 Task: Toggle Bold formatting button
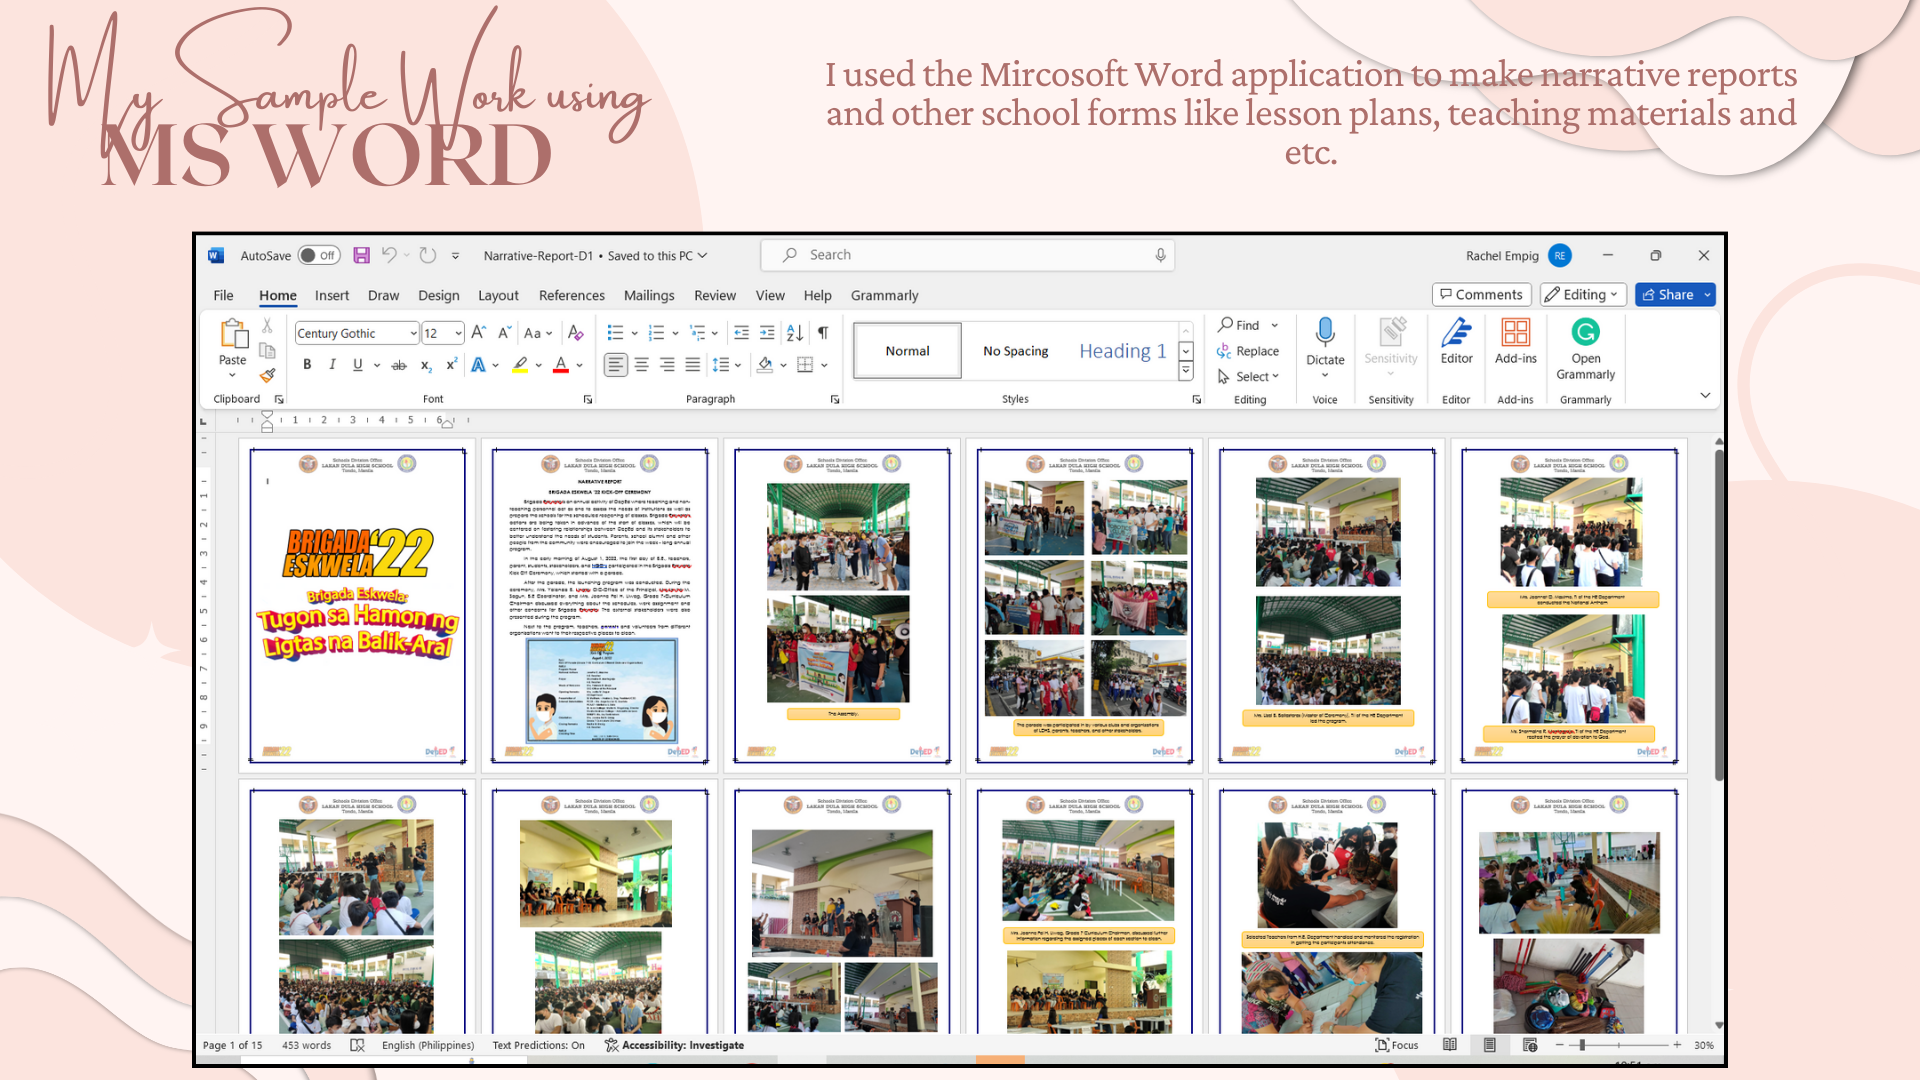pyautogui.click(x=307, y=365)
